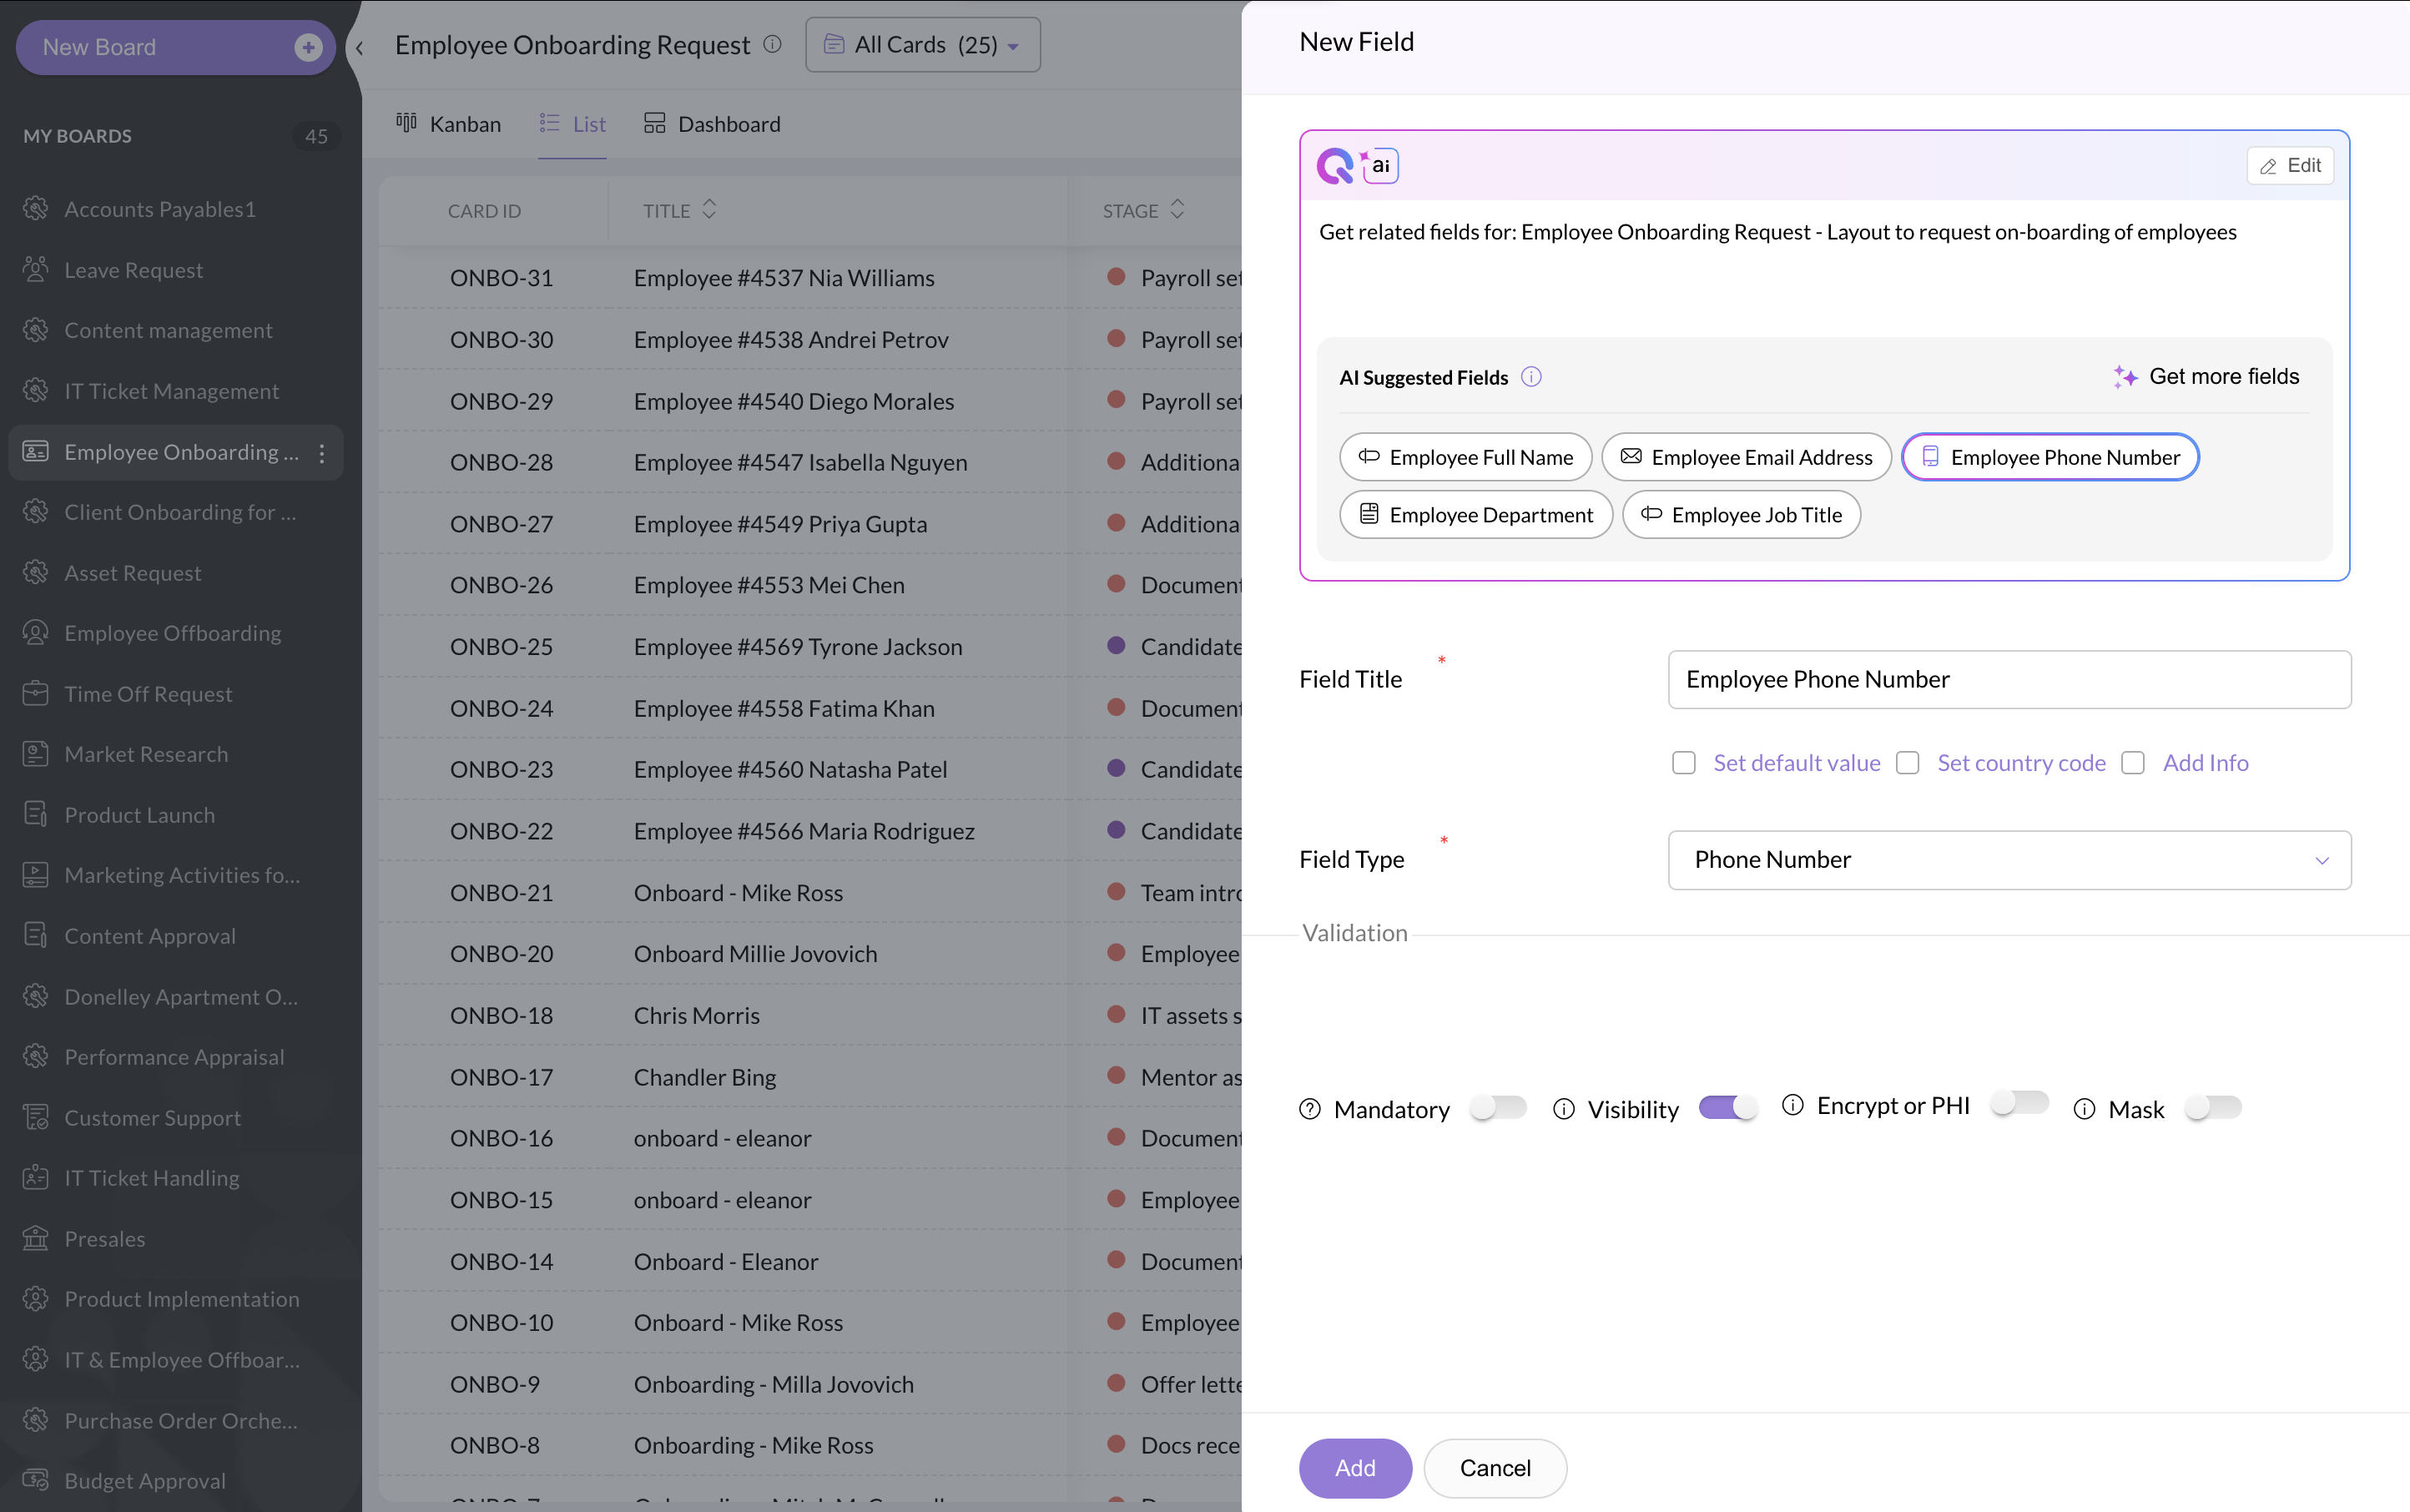The height and width of the screenshot is (1512, 2410).
Task: Click info icon next to Employee Onboarding Request title
Action: click(772, 44)
